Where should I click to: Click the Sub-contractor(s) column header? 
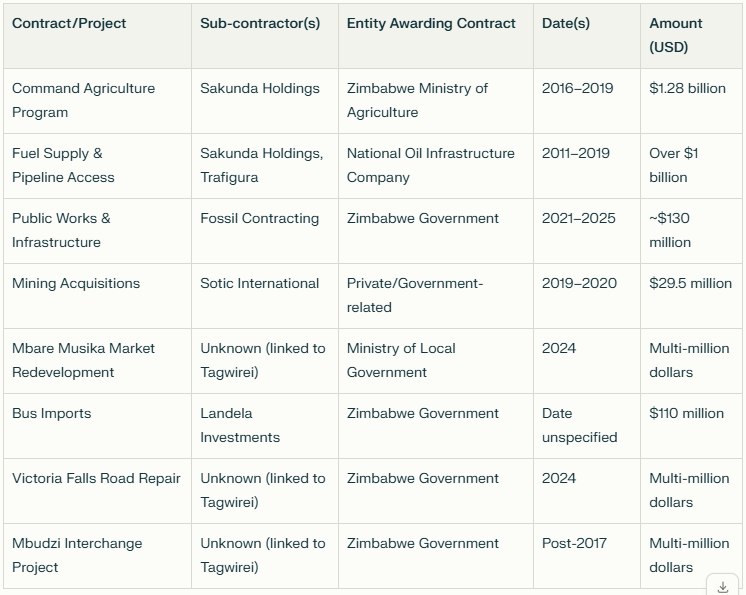click(260, 23)
